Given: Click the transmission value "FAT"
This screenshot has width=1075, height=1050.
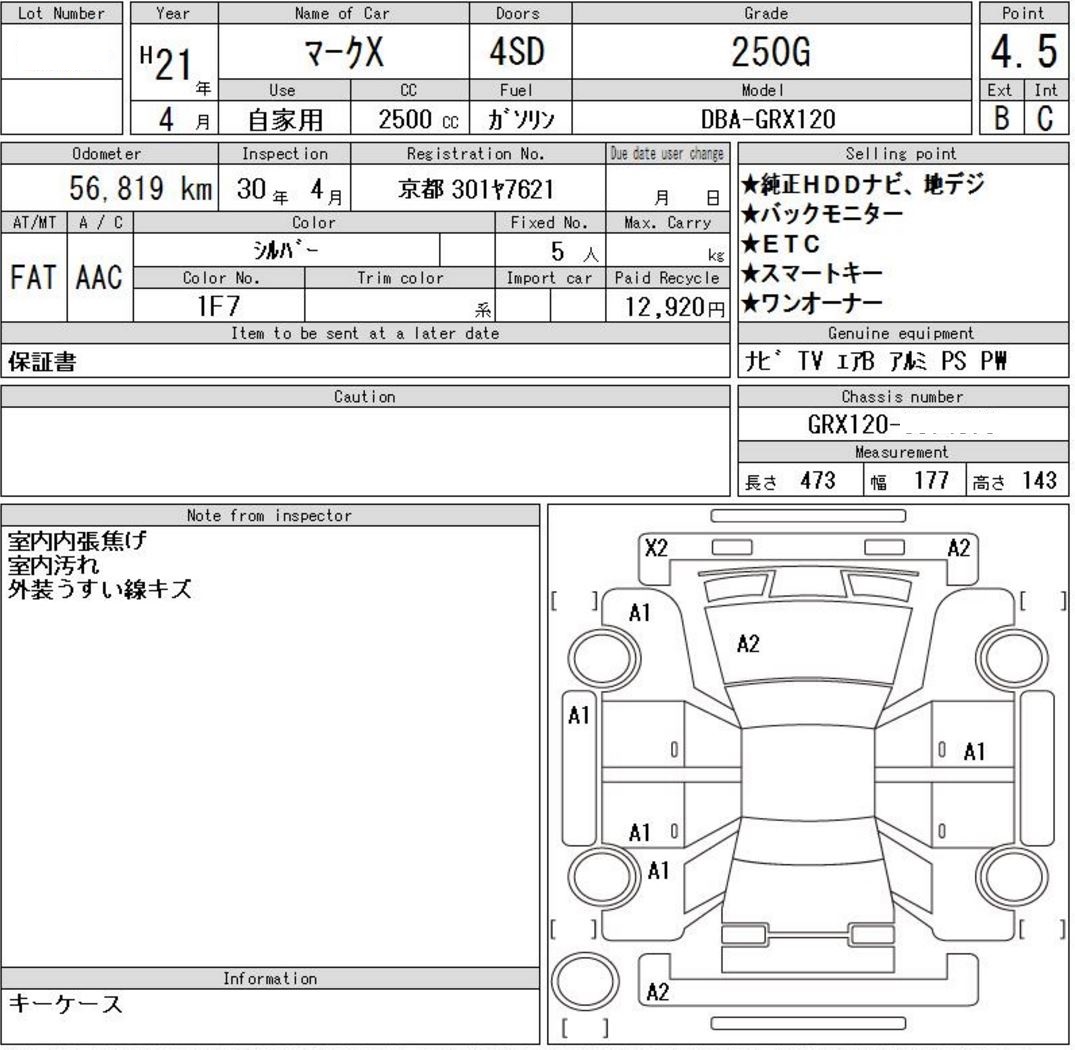Looking at the screenshot, I should pos(33,278).
